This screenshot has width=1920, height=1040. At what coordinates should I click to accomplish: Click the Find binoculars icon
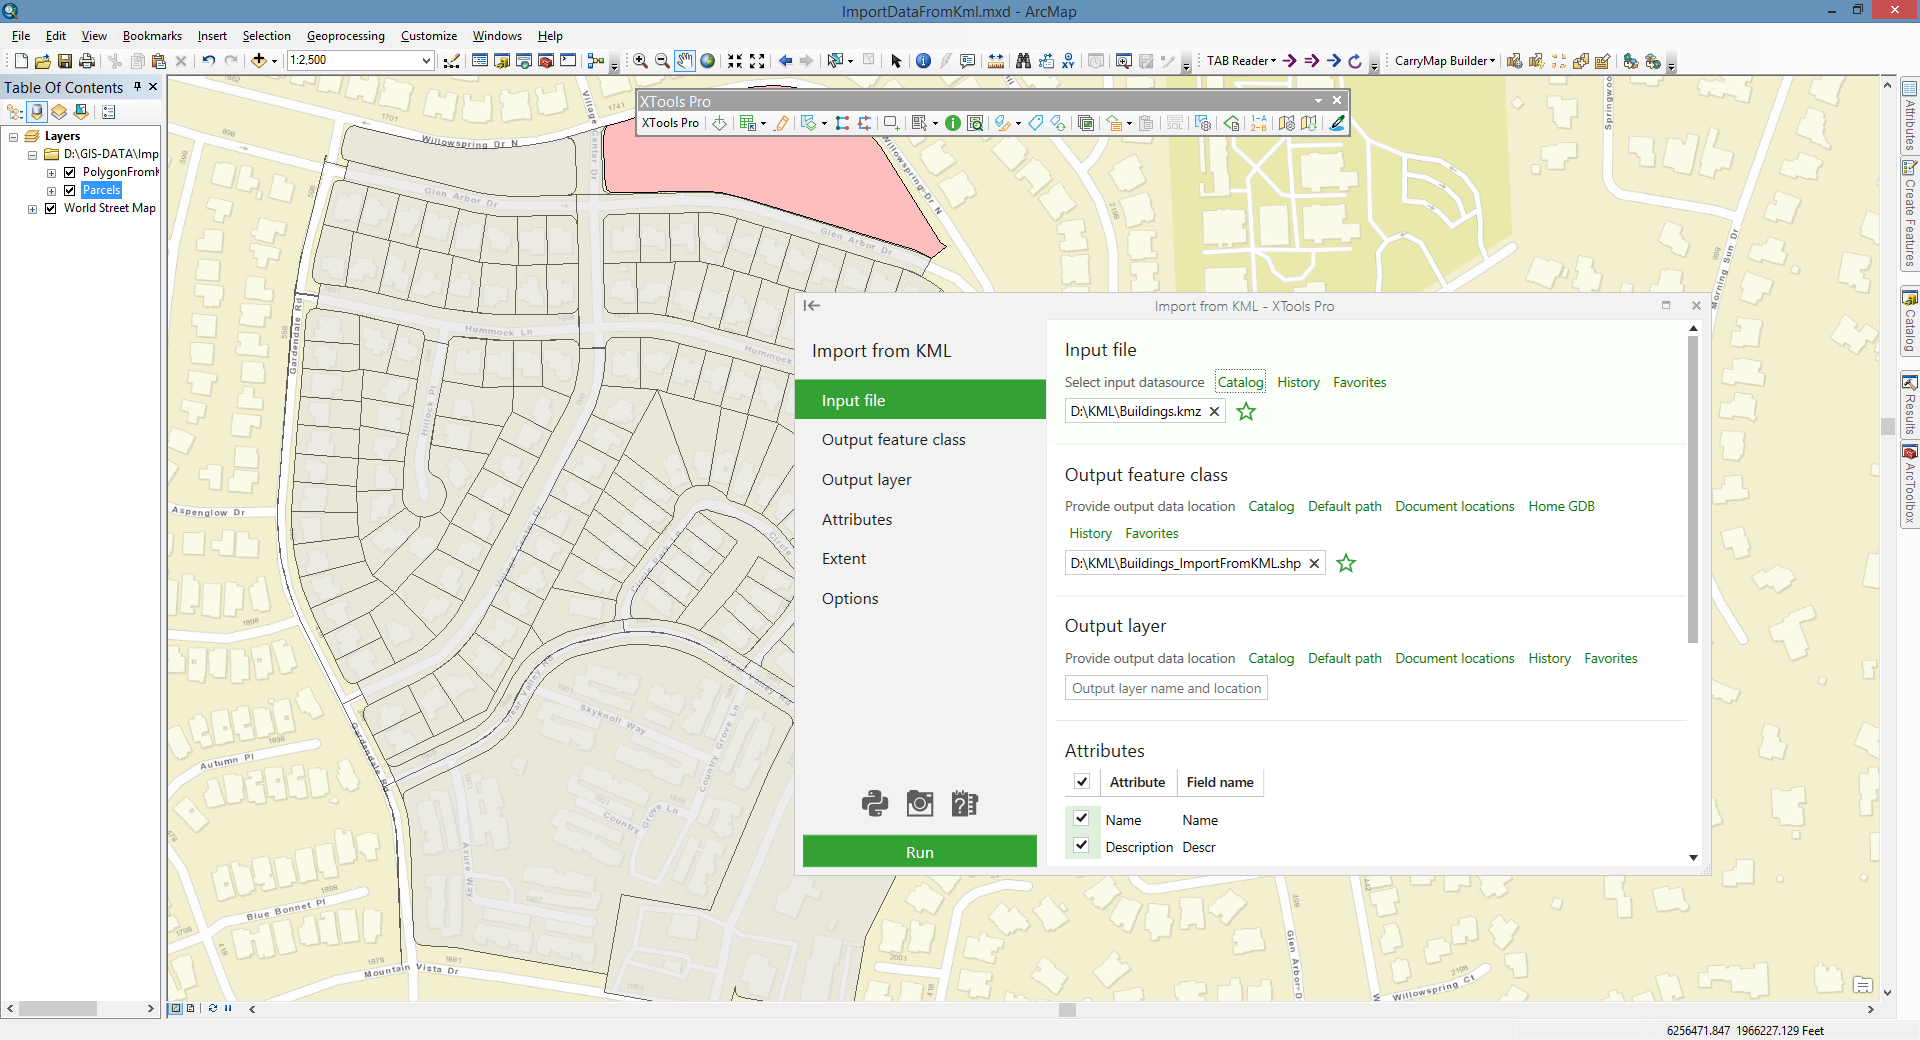[x=1023, y=61]
